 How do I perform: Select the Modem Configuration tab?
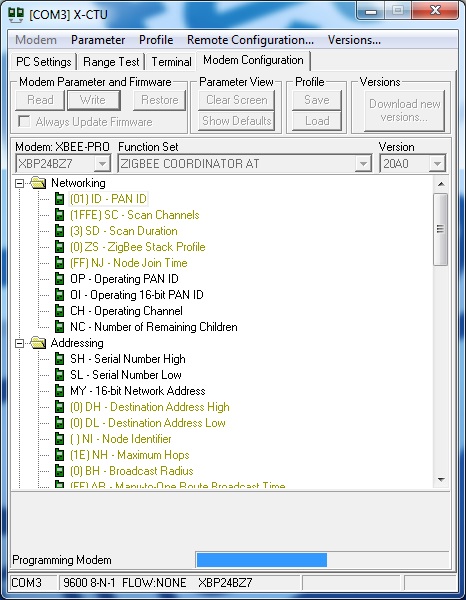point(253,60)
